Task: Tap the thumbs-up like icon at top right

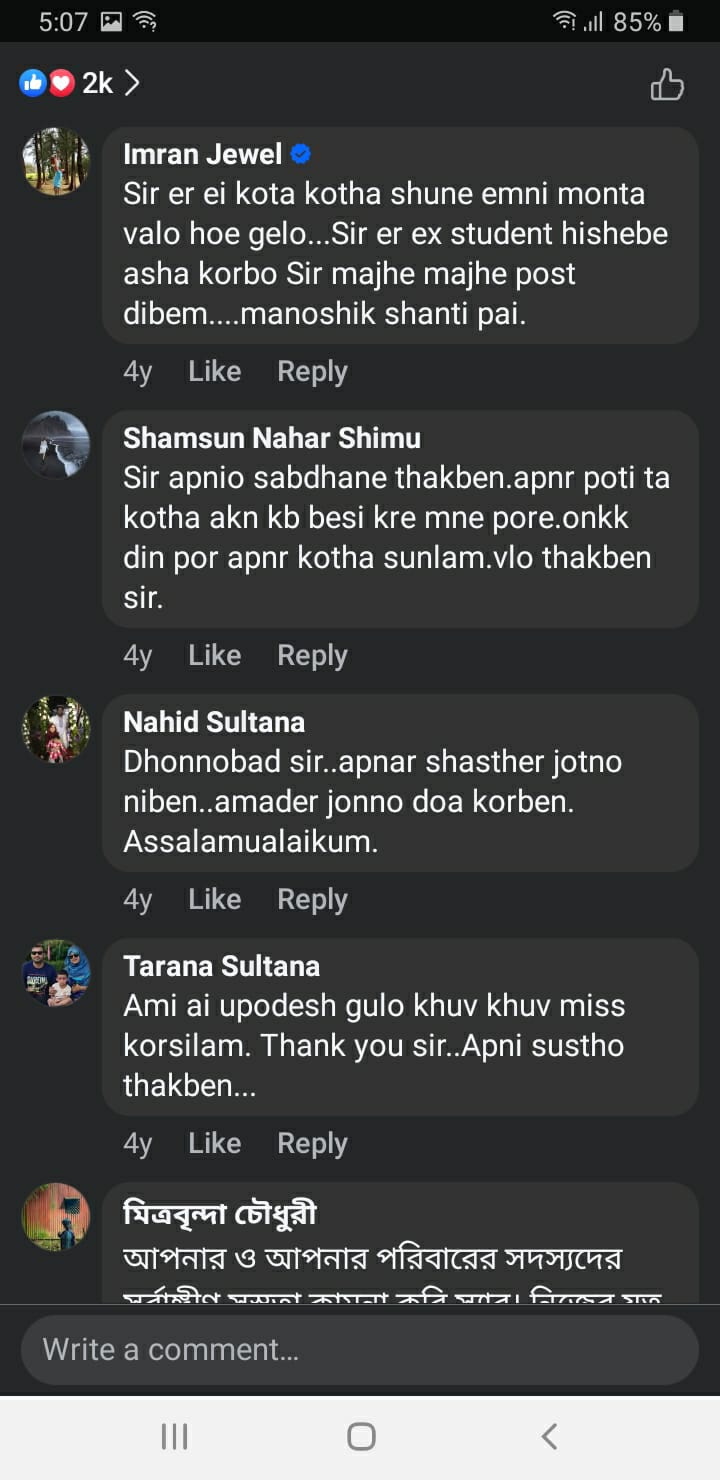Action: pos(667,85)
